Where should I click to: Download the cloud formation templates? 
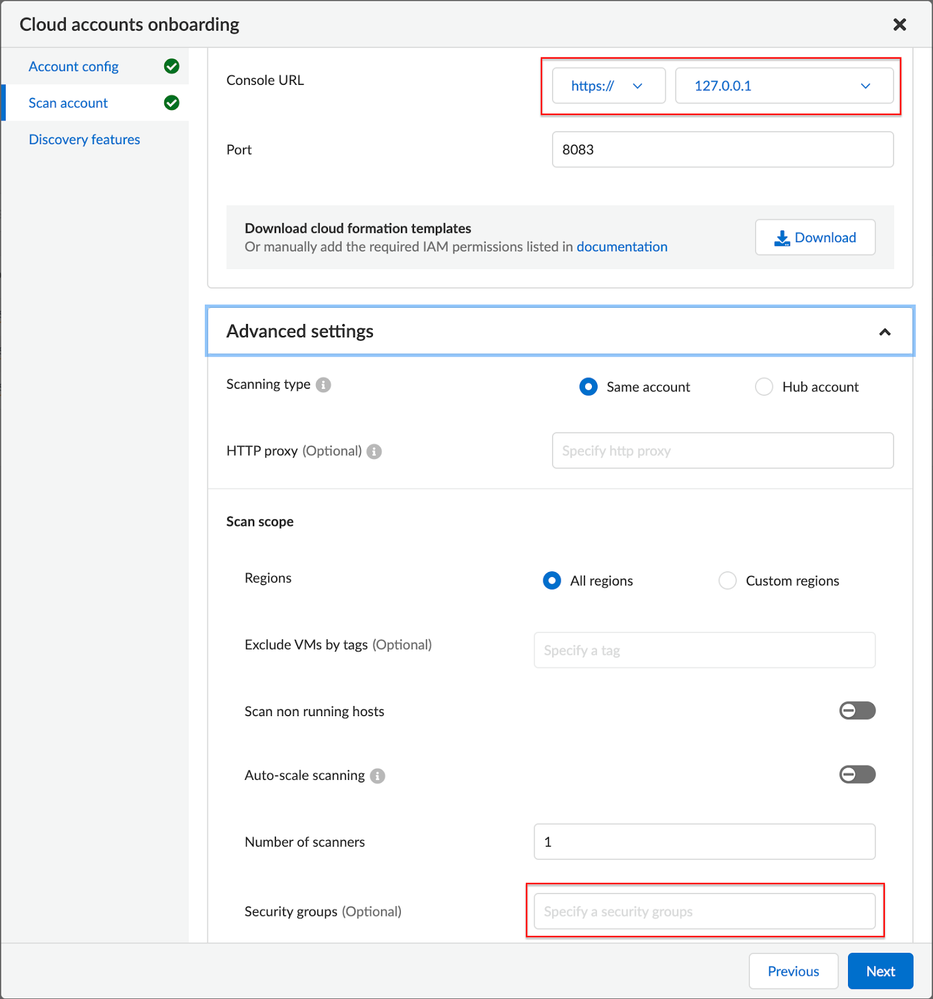(815, 238)
